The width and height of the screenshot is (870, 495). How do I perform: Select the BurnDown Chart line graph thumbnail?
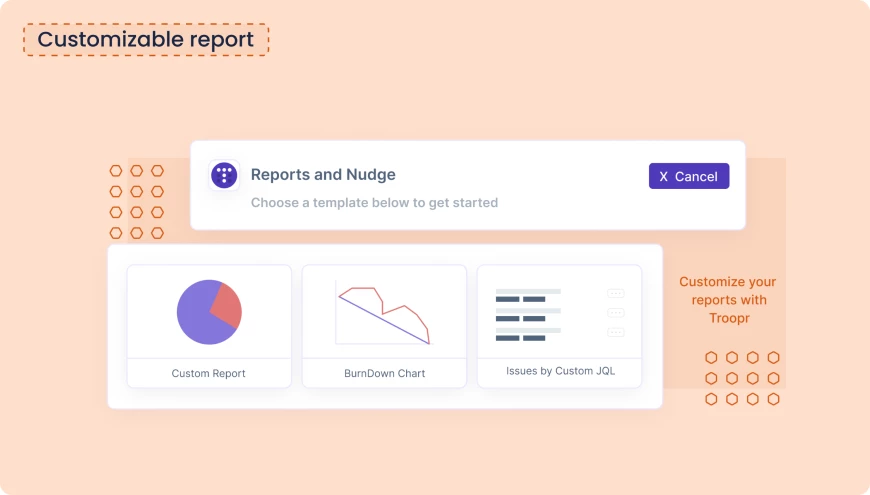tap(383, 312)
